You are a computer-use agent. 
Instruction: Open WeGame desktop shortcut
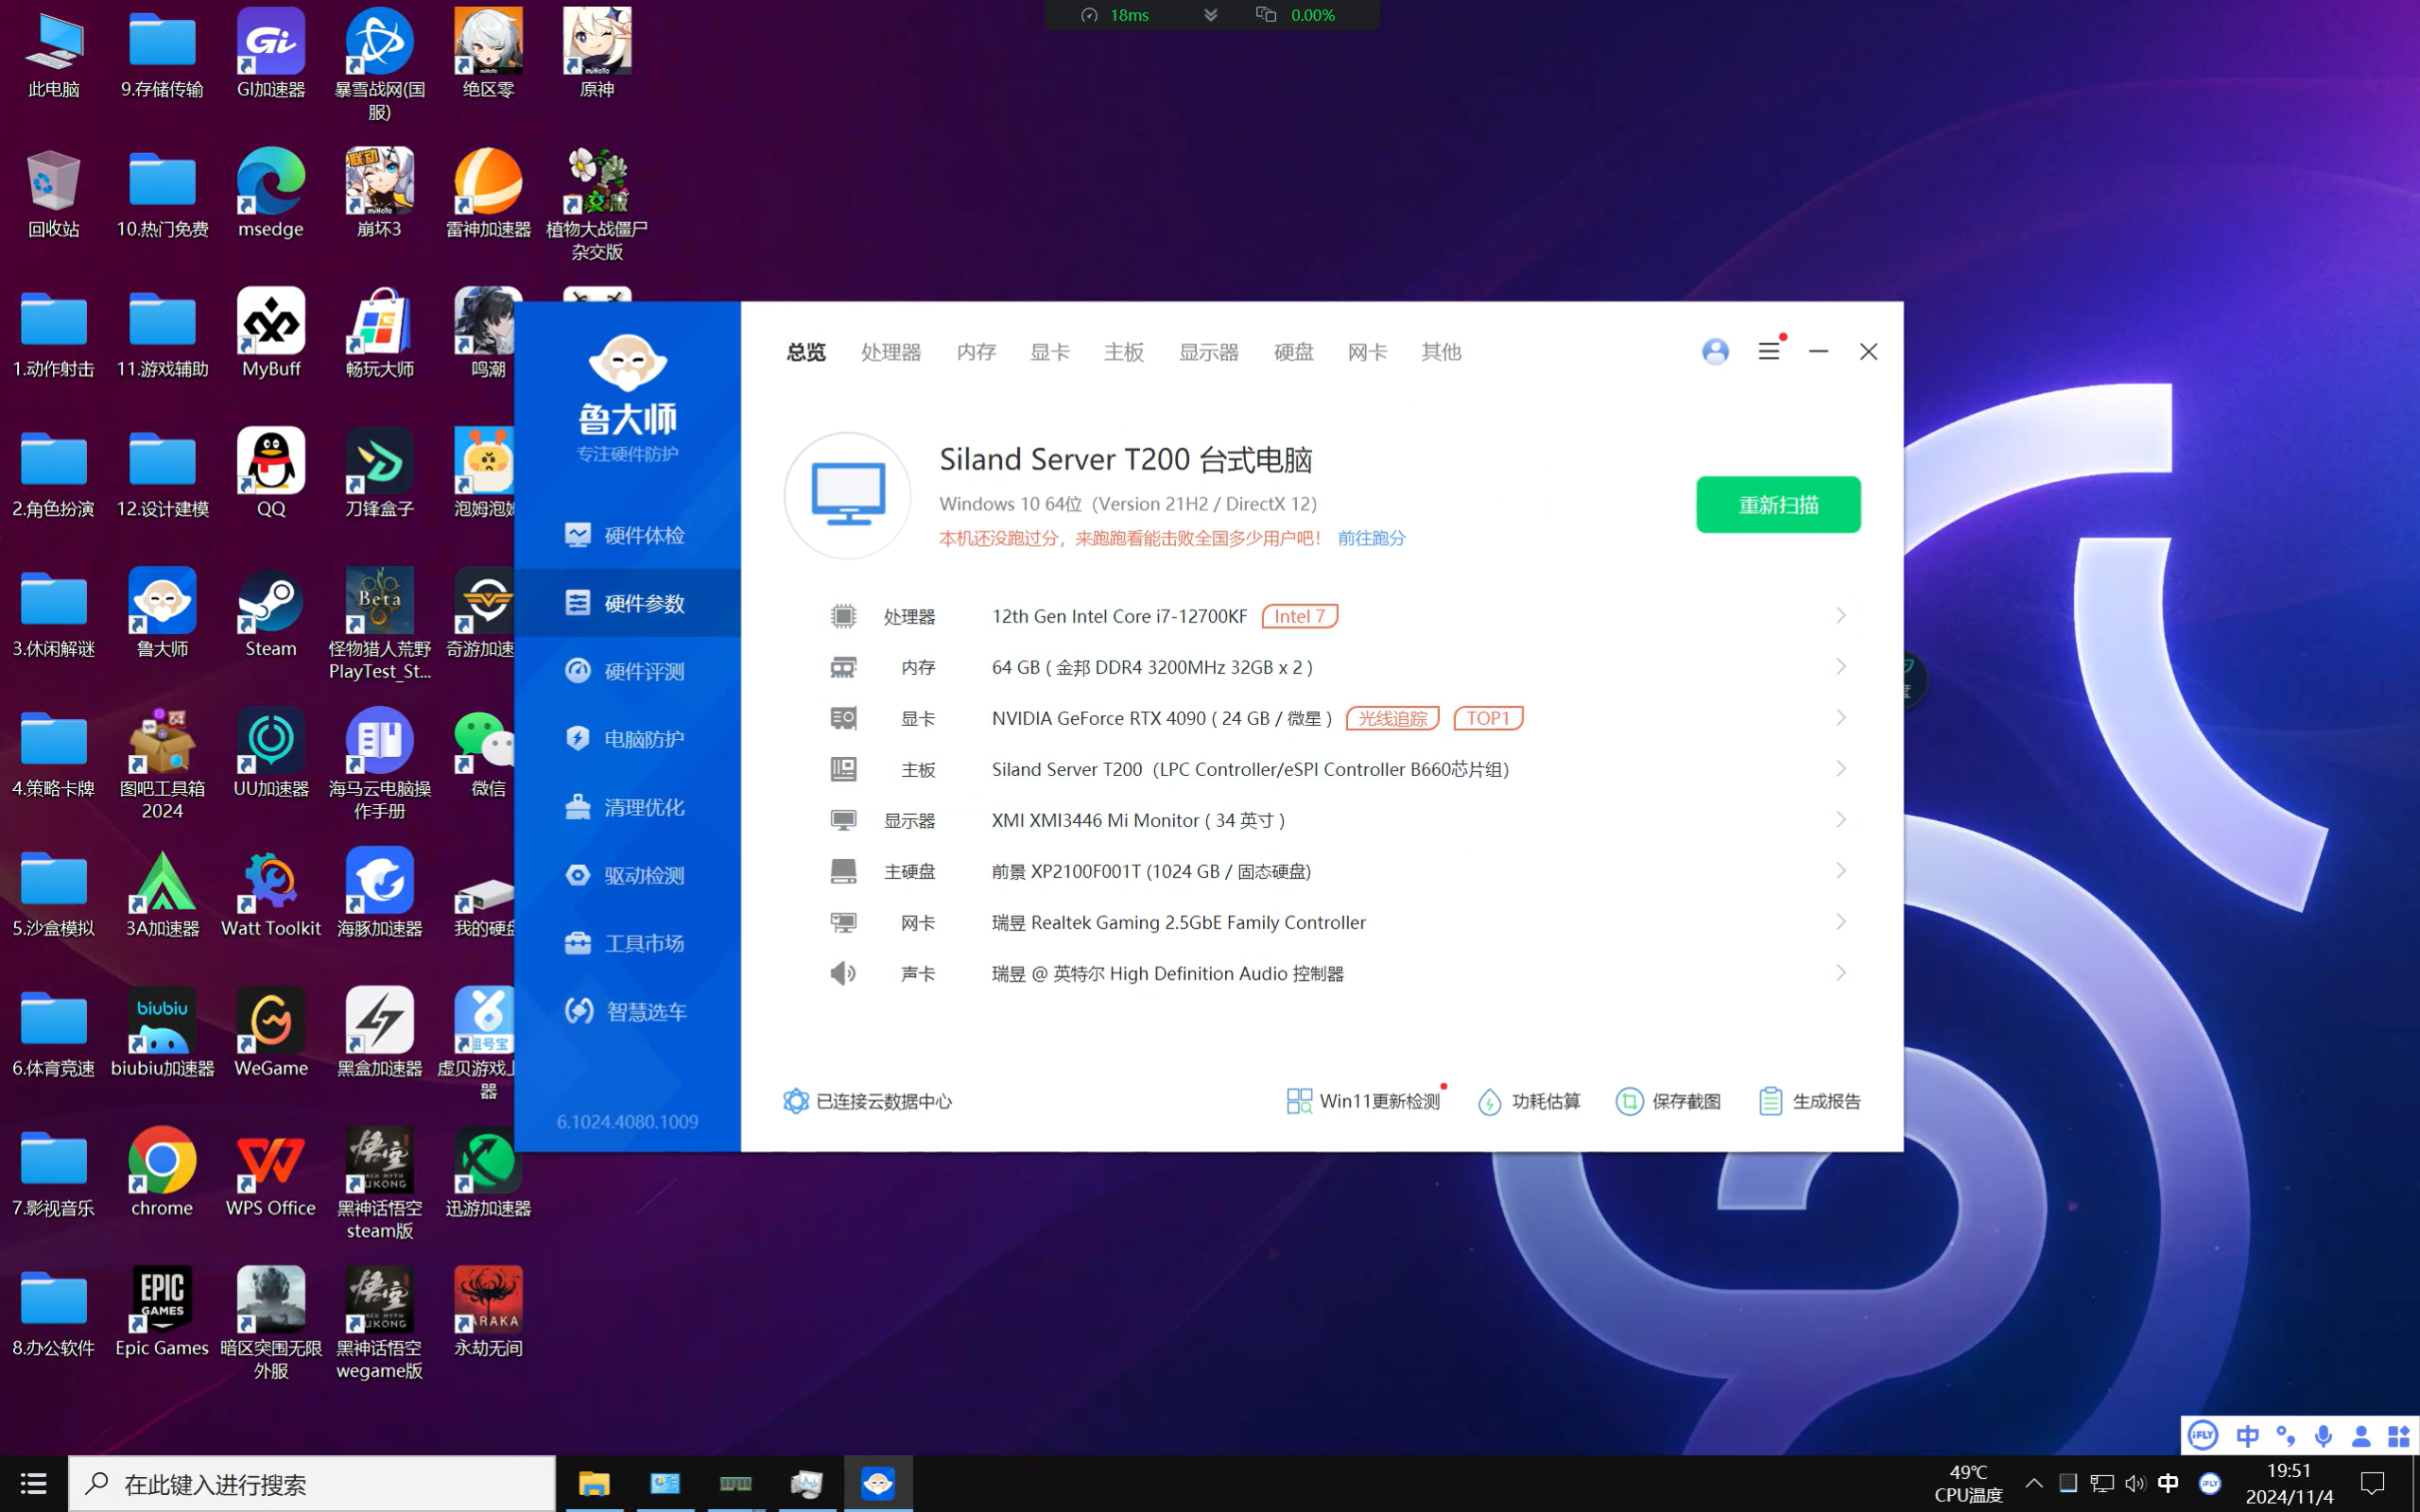[271, 1033]
